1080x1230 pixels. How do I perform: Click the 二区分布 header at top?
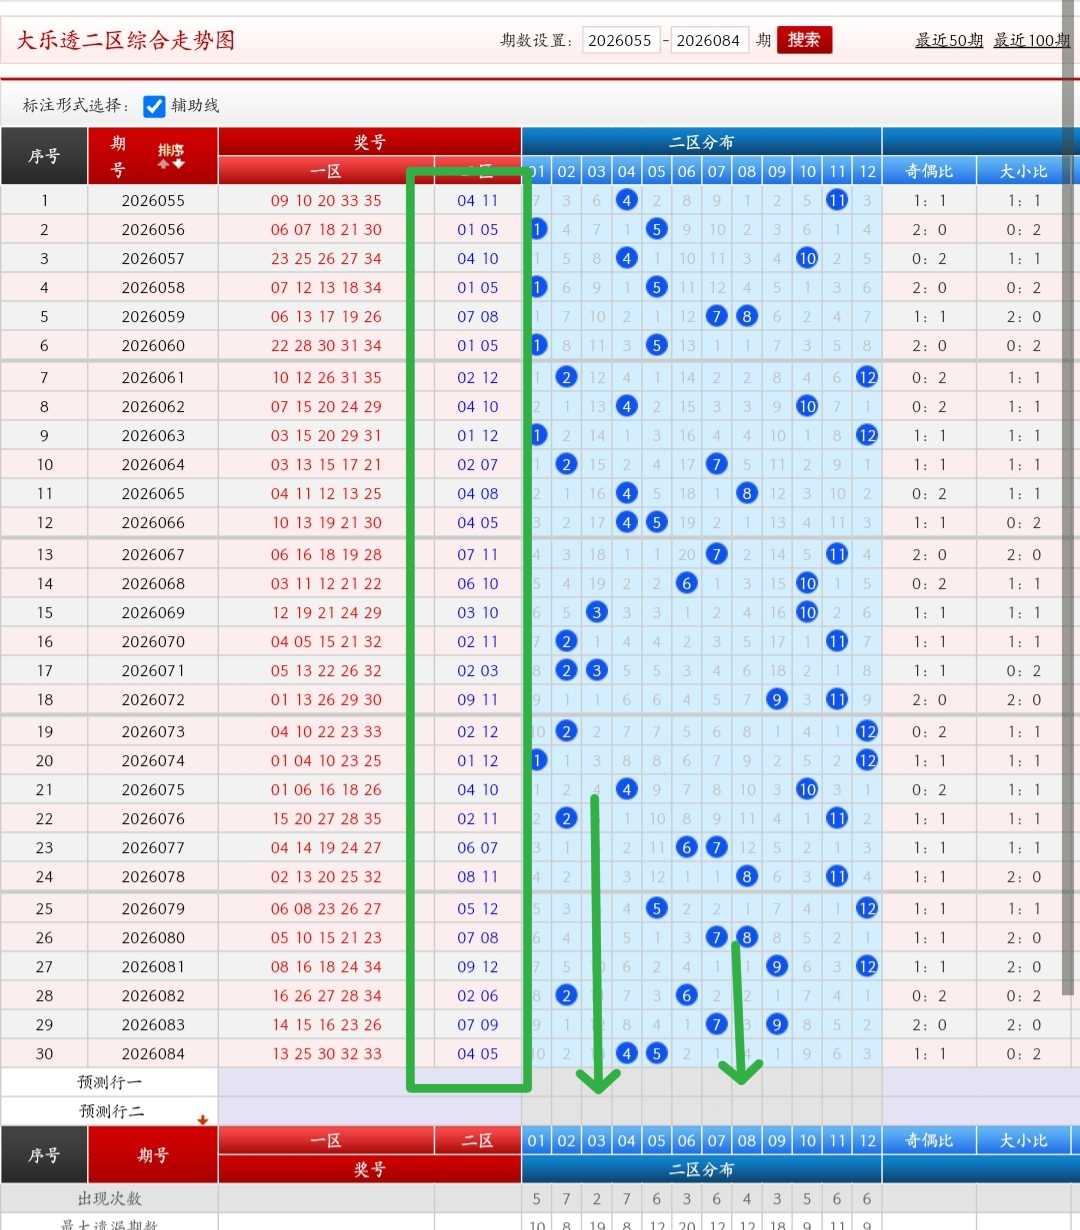(701, 142)
